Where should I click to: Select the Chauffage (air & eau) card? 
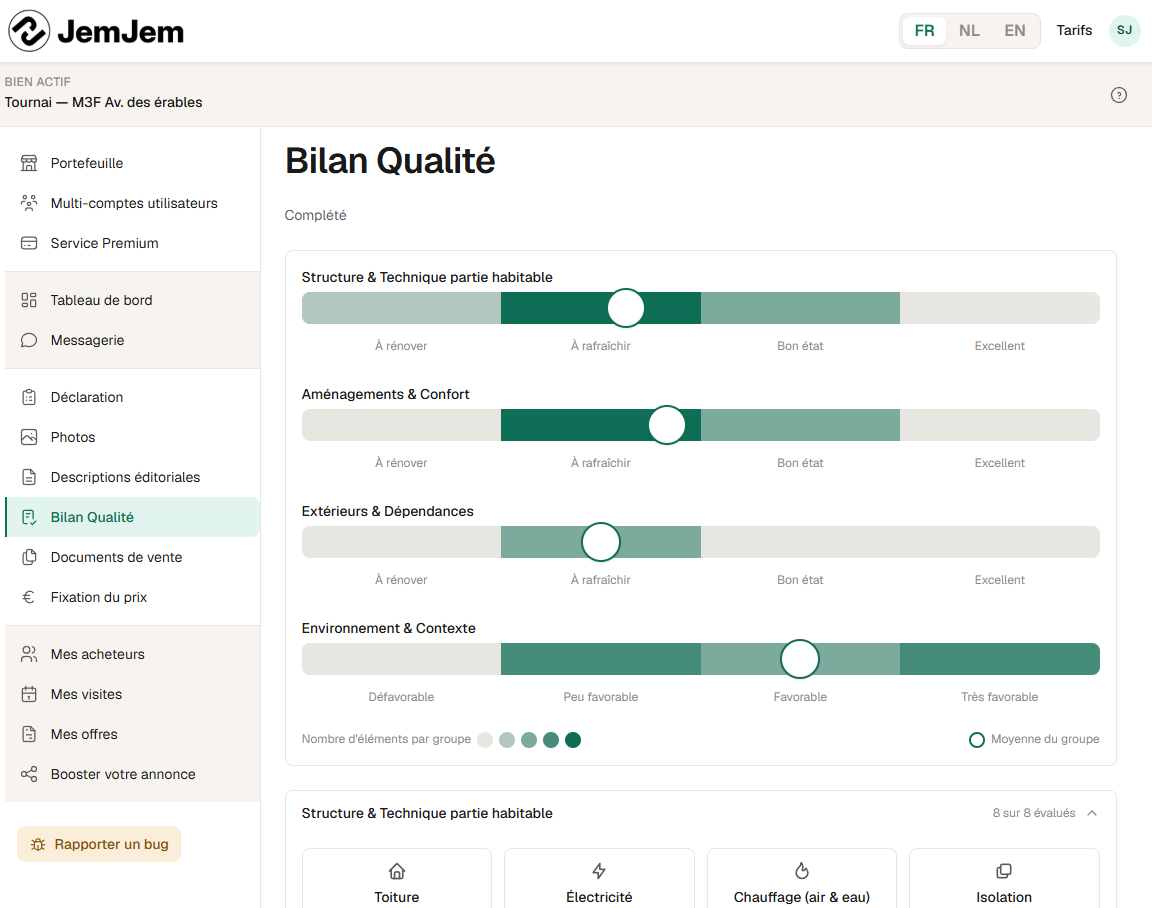tap(802, 879)
